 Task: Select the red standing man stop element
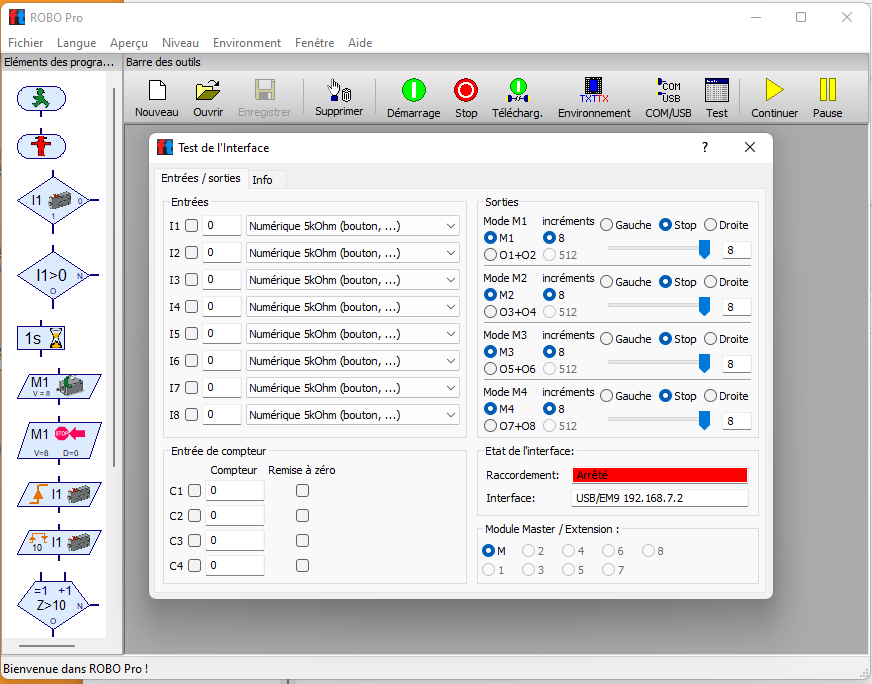point(41,146)
